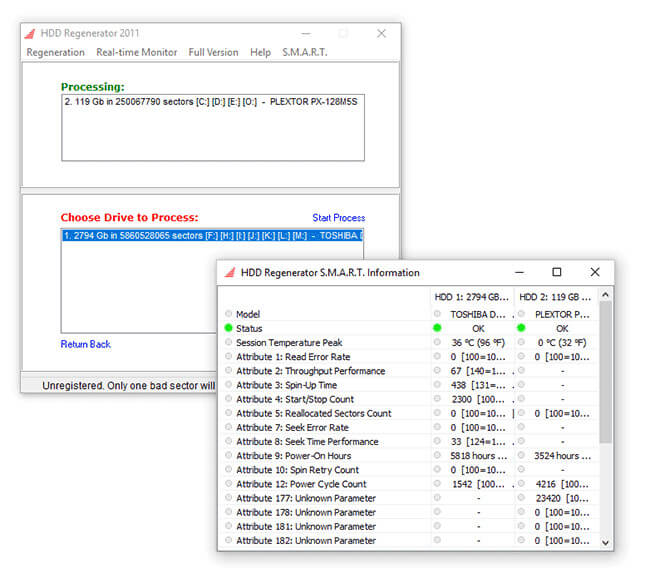Screen dimensions: 650x588
Task: Click the scroll up arrow in S.M.A.R.T. list
Action: click(x=605, y=295)
